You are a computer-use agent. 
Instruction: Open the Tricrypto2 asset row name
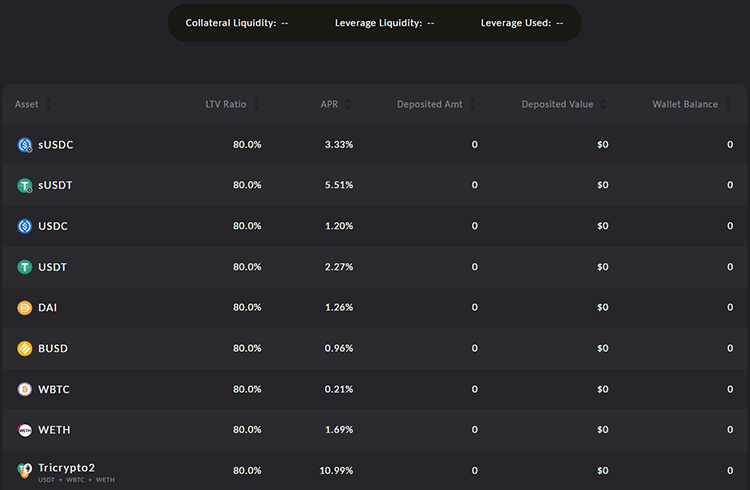tap(66, 467)
